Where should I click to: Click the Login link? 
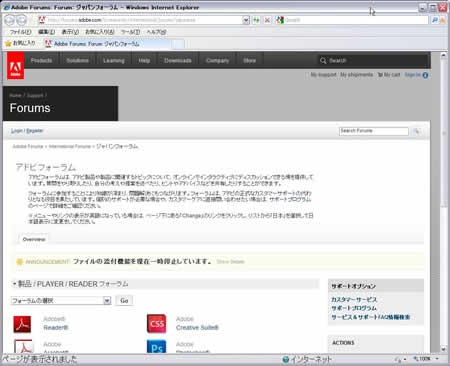pos(17,131)
